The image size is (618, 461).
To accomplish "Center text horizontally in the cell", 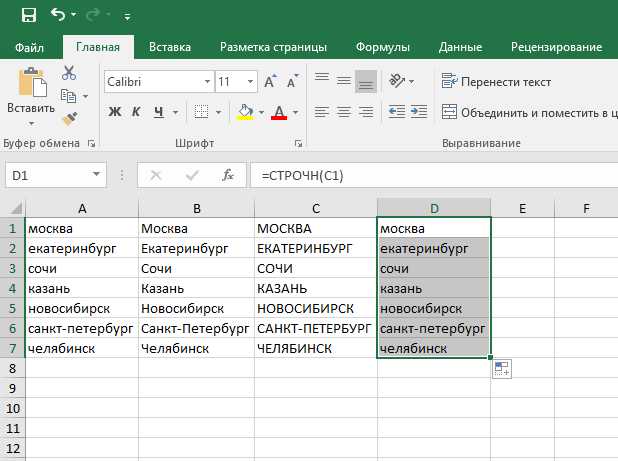I will pos(344,112).
